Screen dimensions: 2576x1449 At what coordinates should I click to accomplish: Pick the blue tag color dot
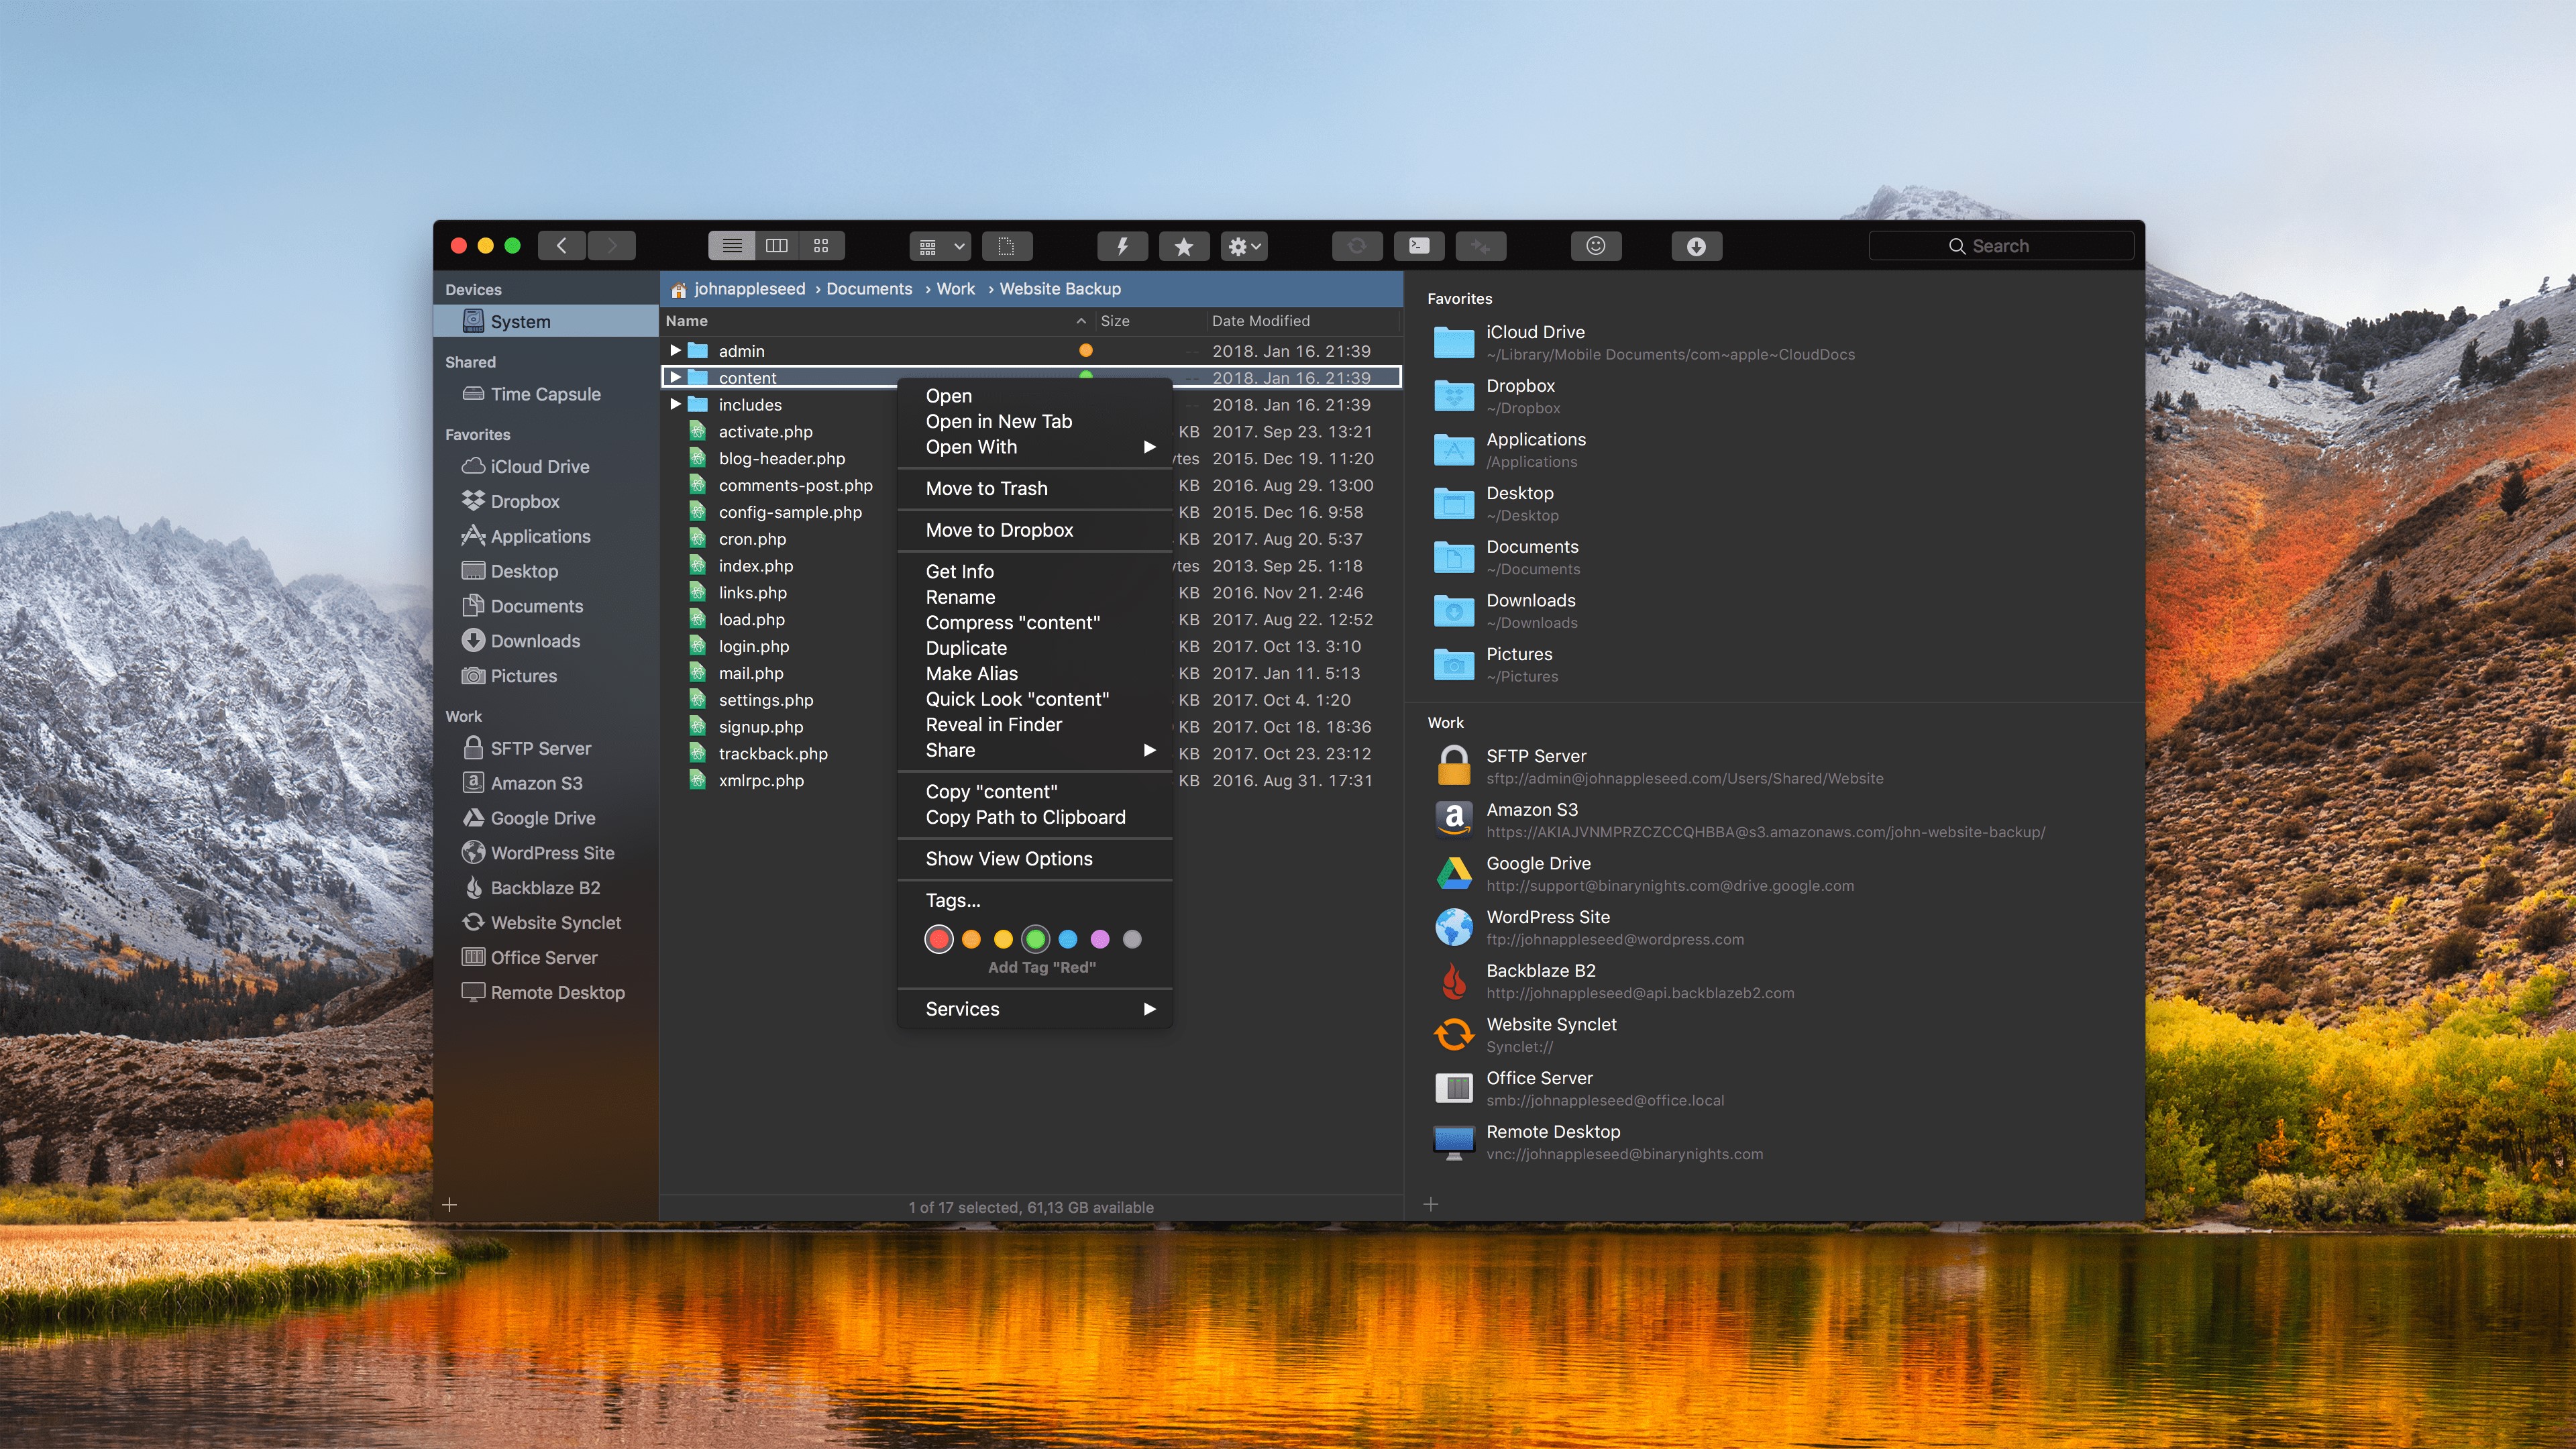tap(1067, 939)
